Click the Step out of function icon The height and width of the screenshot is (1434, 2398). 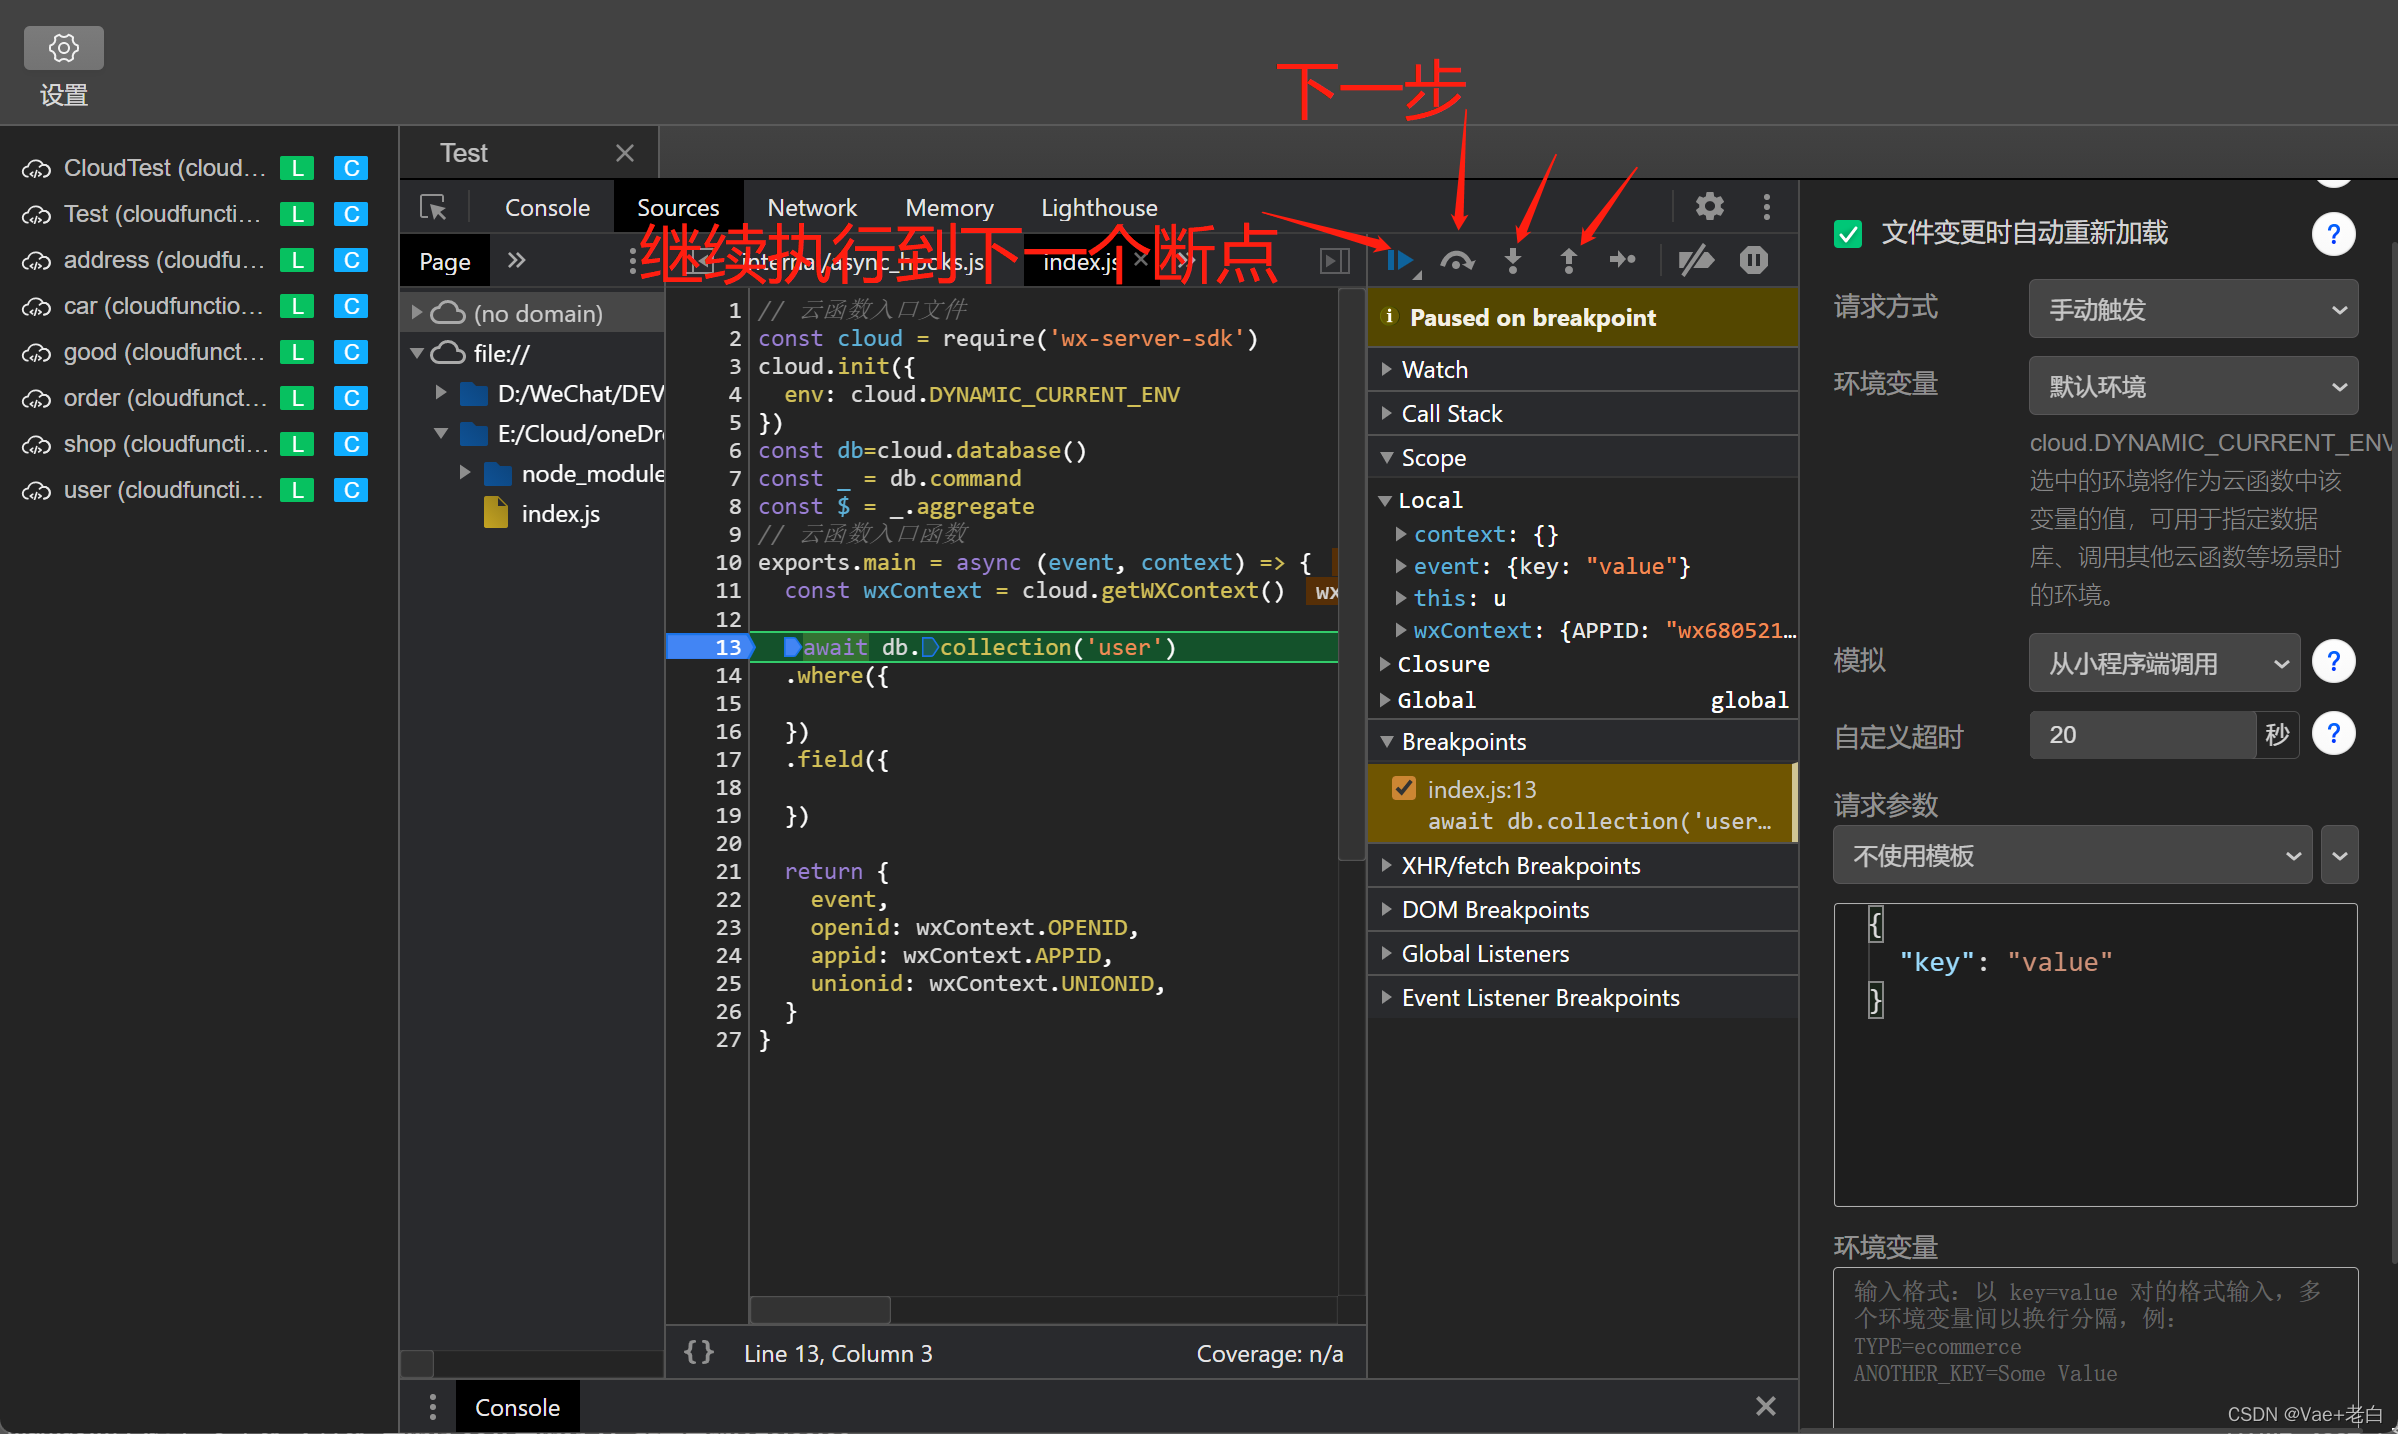click(1568, 261)
